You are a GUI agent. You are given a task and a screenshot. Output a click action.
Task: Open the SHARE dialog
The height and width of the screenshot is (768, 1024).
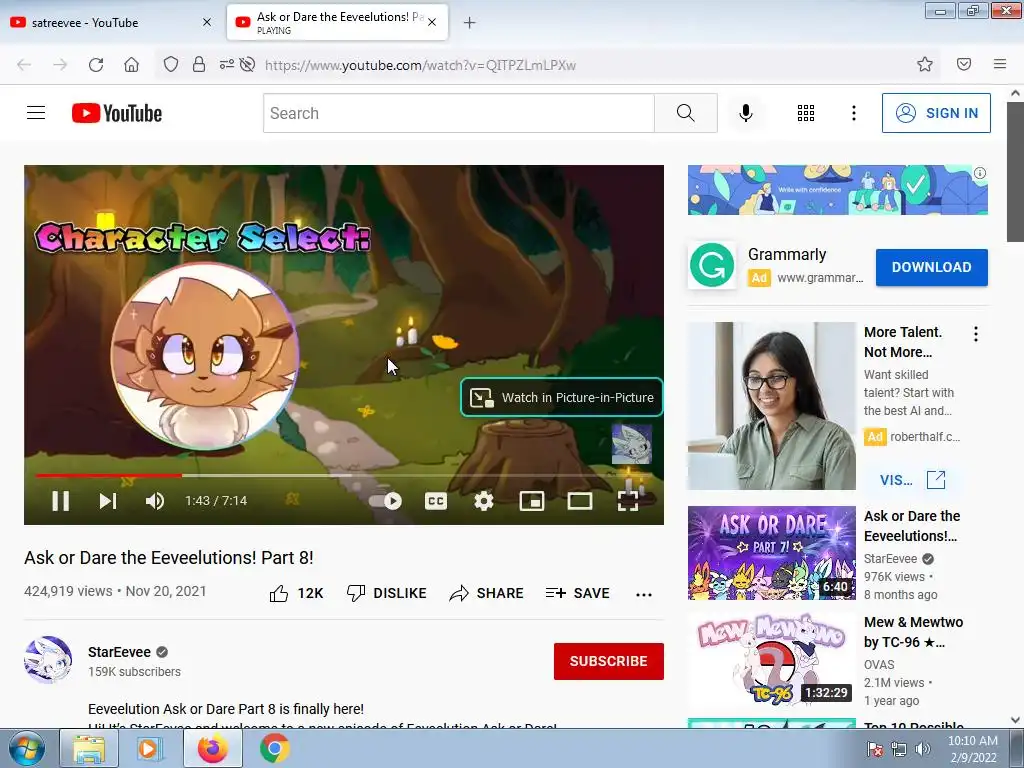click(487, 593)
